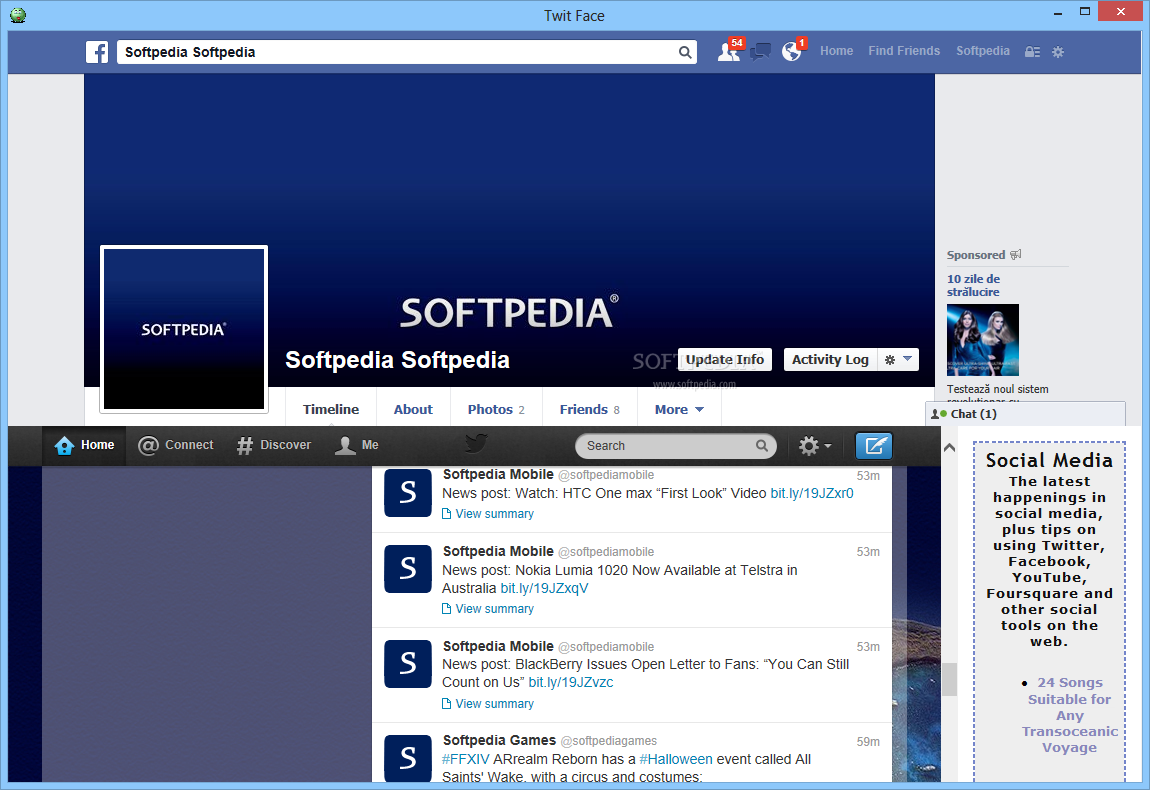The width and height of the screenshot is (1150, 790).
Task: Click the Facebook logo icon
Action: 97,52
